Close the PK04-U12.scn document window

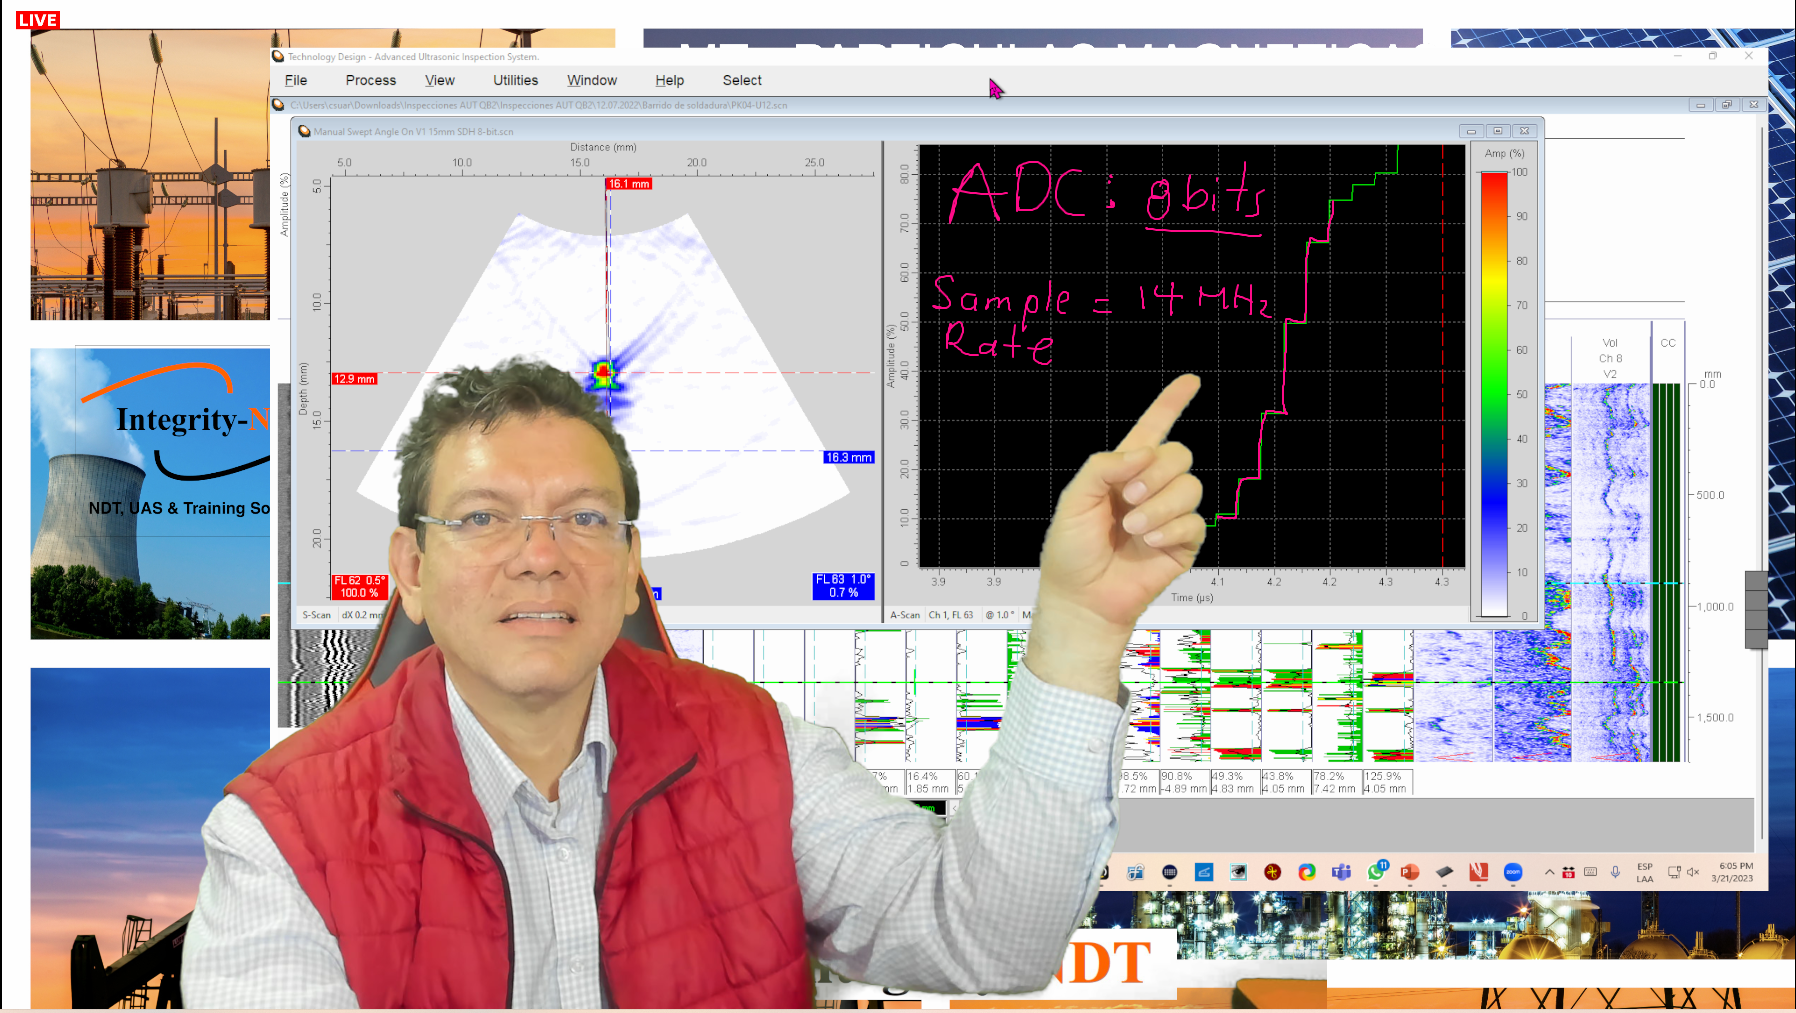click(x=1754, y=105)
